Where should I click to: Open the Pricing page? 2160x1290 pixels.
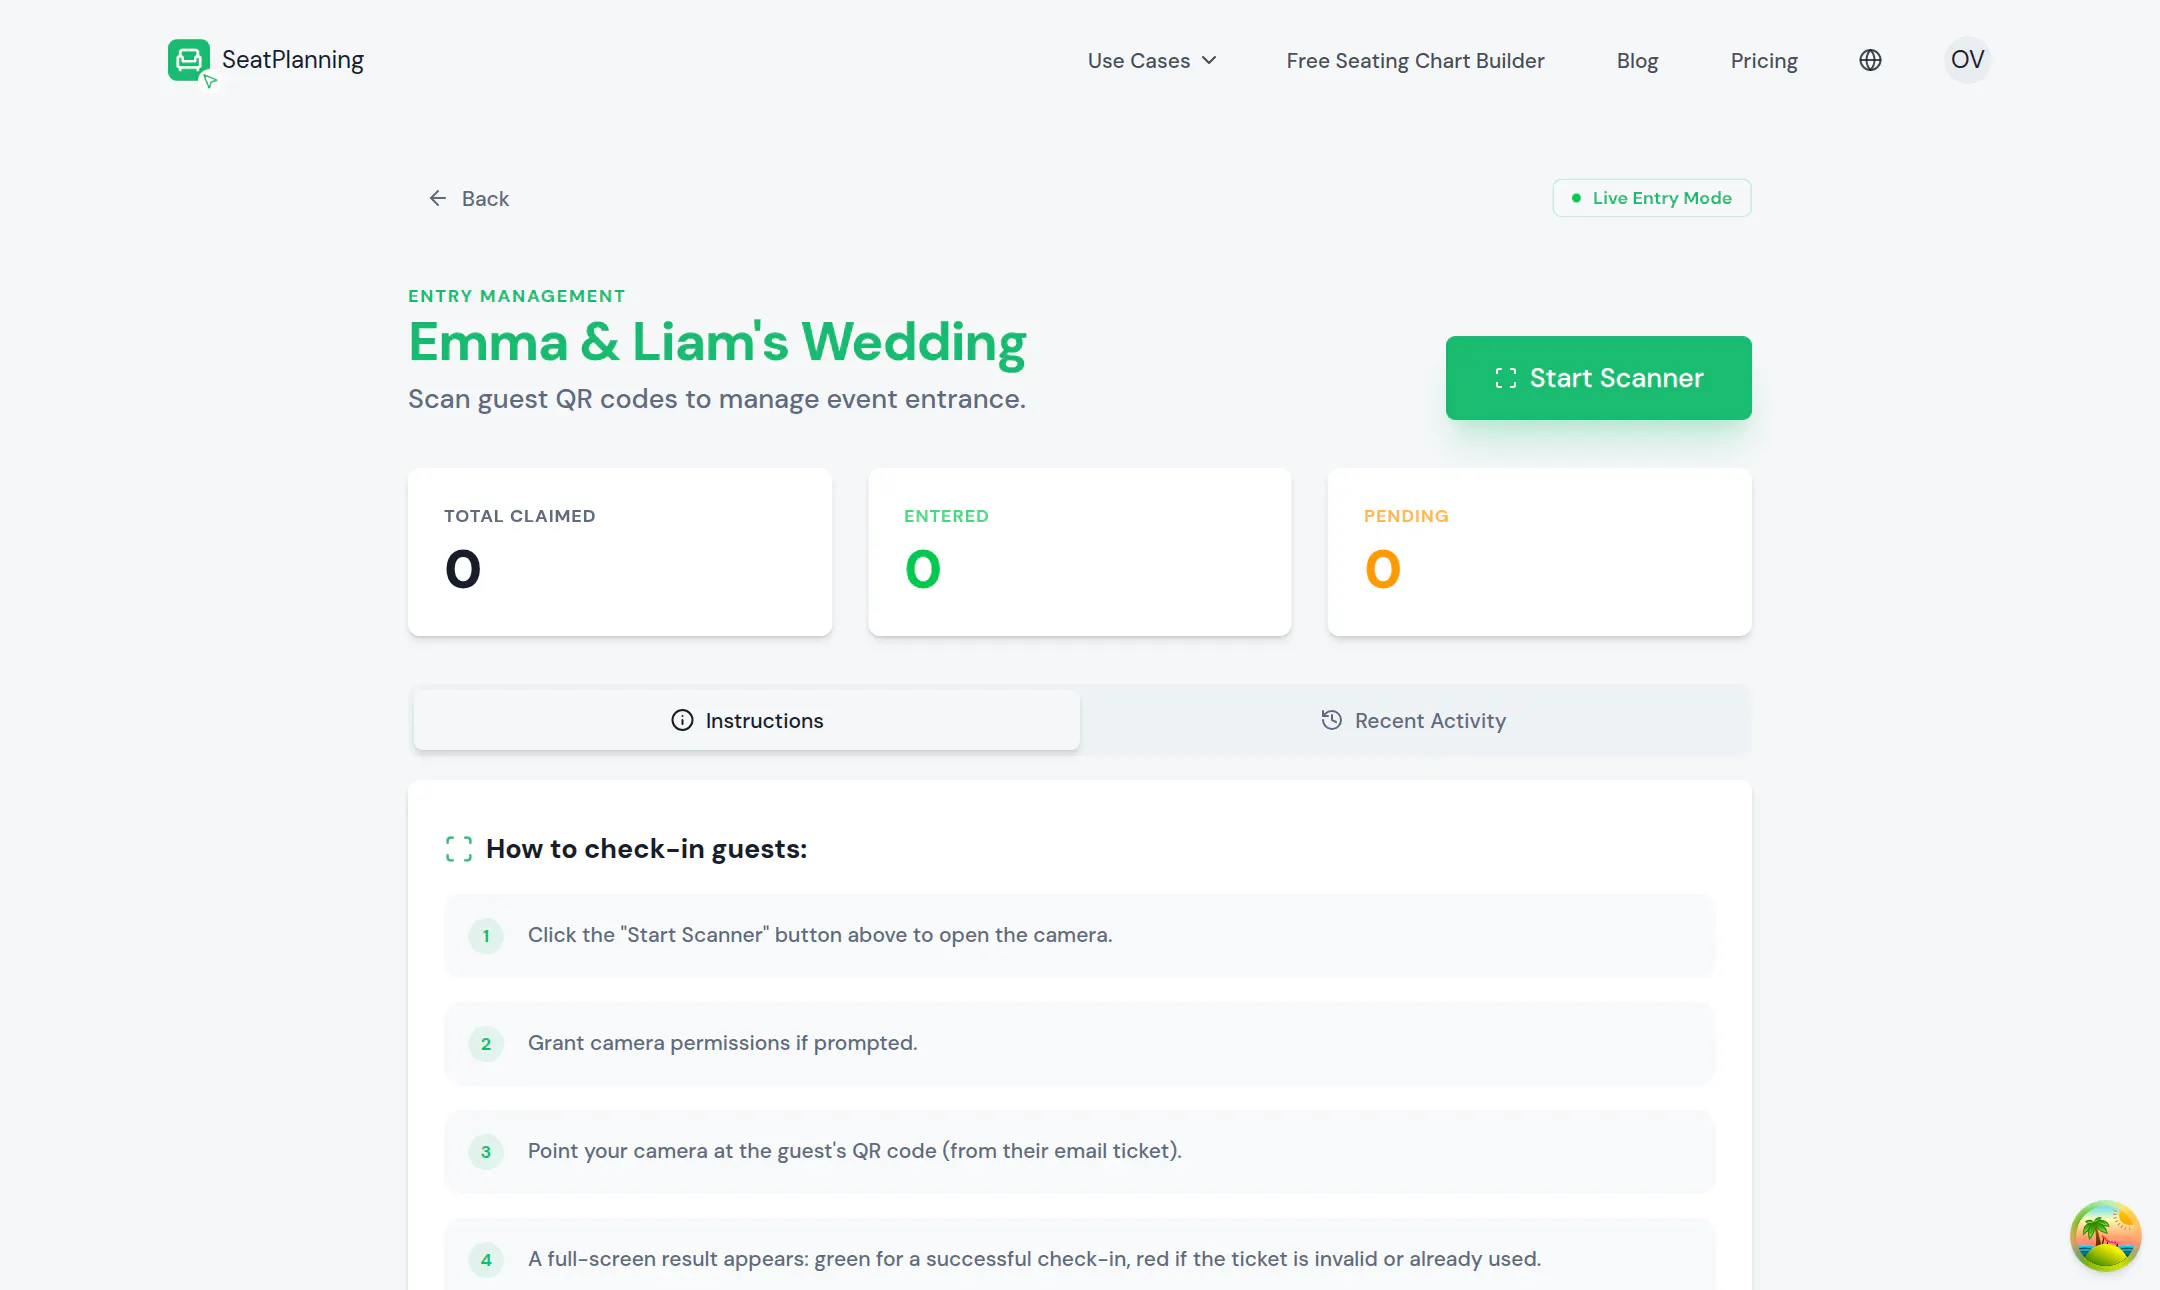click(x=1764, y=60)
